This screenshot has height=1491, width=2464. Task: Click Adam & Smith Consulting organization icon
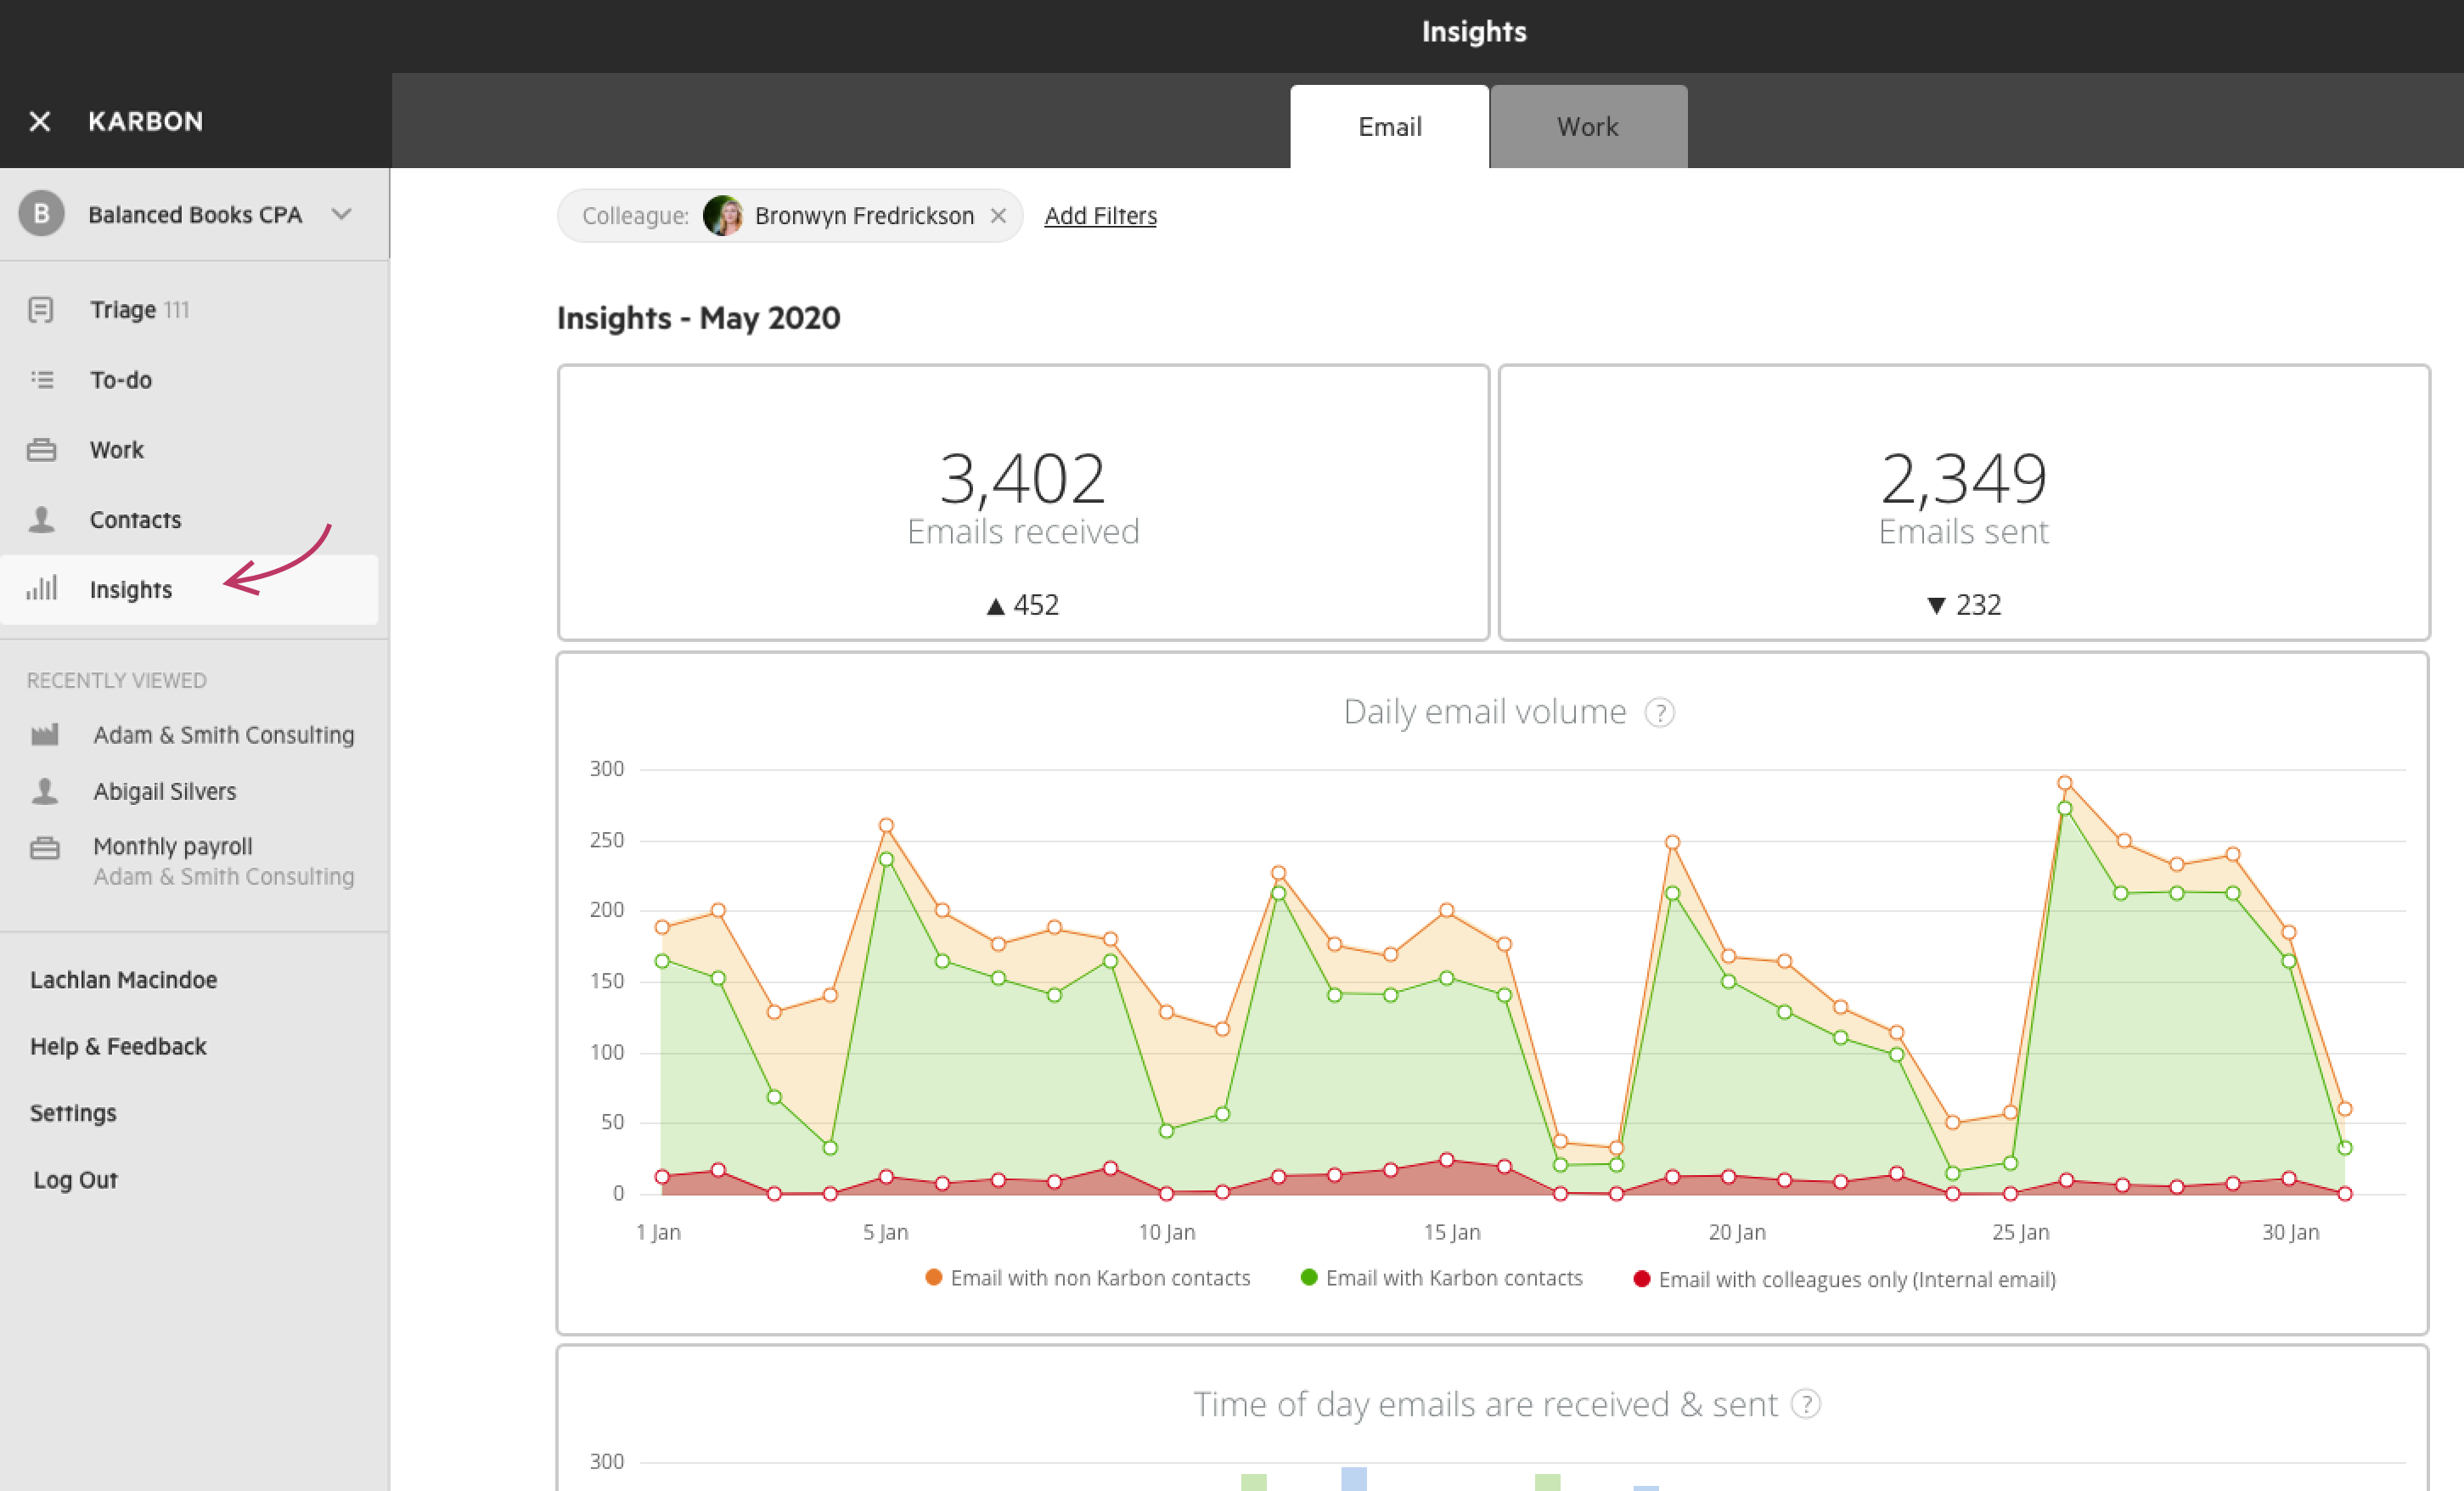pos(45,735)
